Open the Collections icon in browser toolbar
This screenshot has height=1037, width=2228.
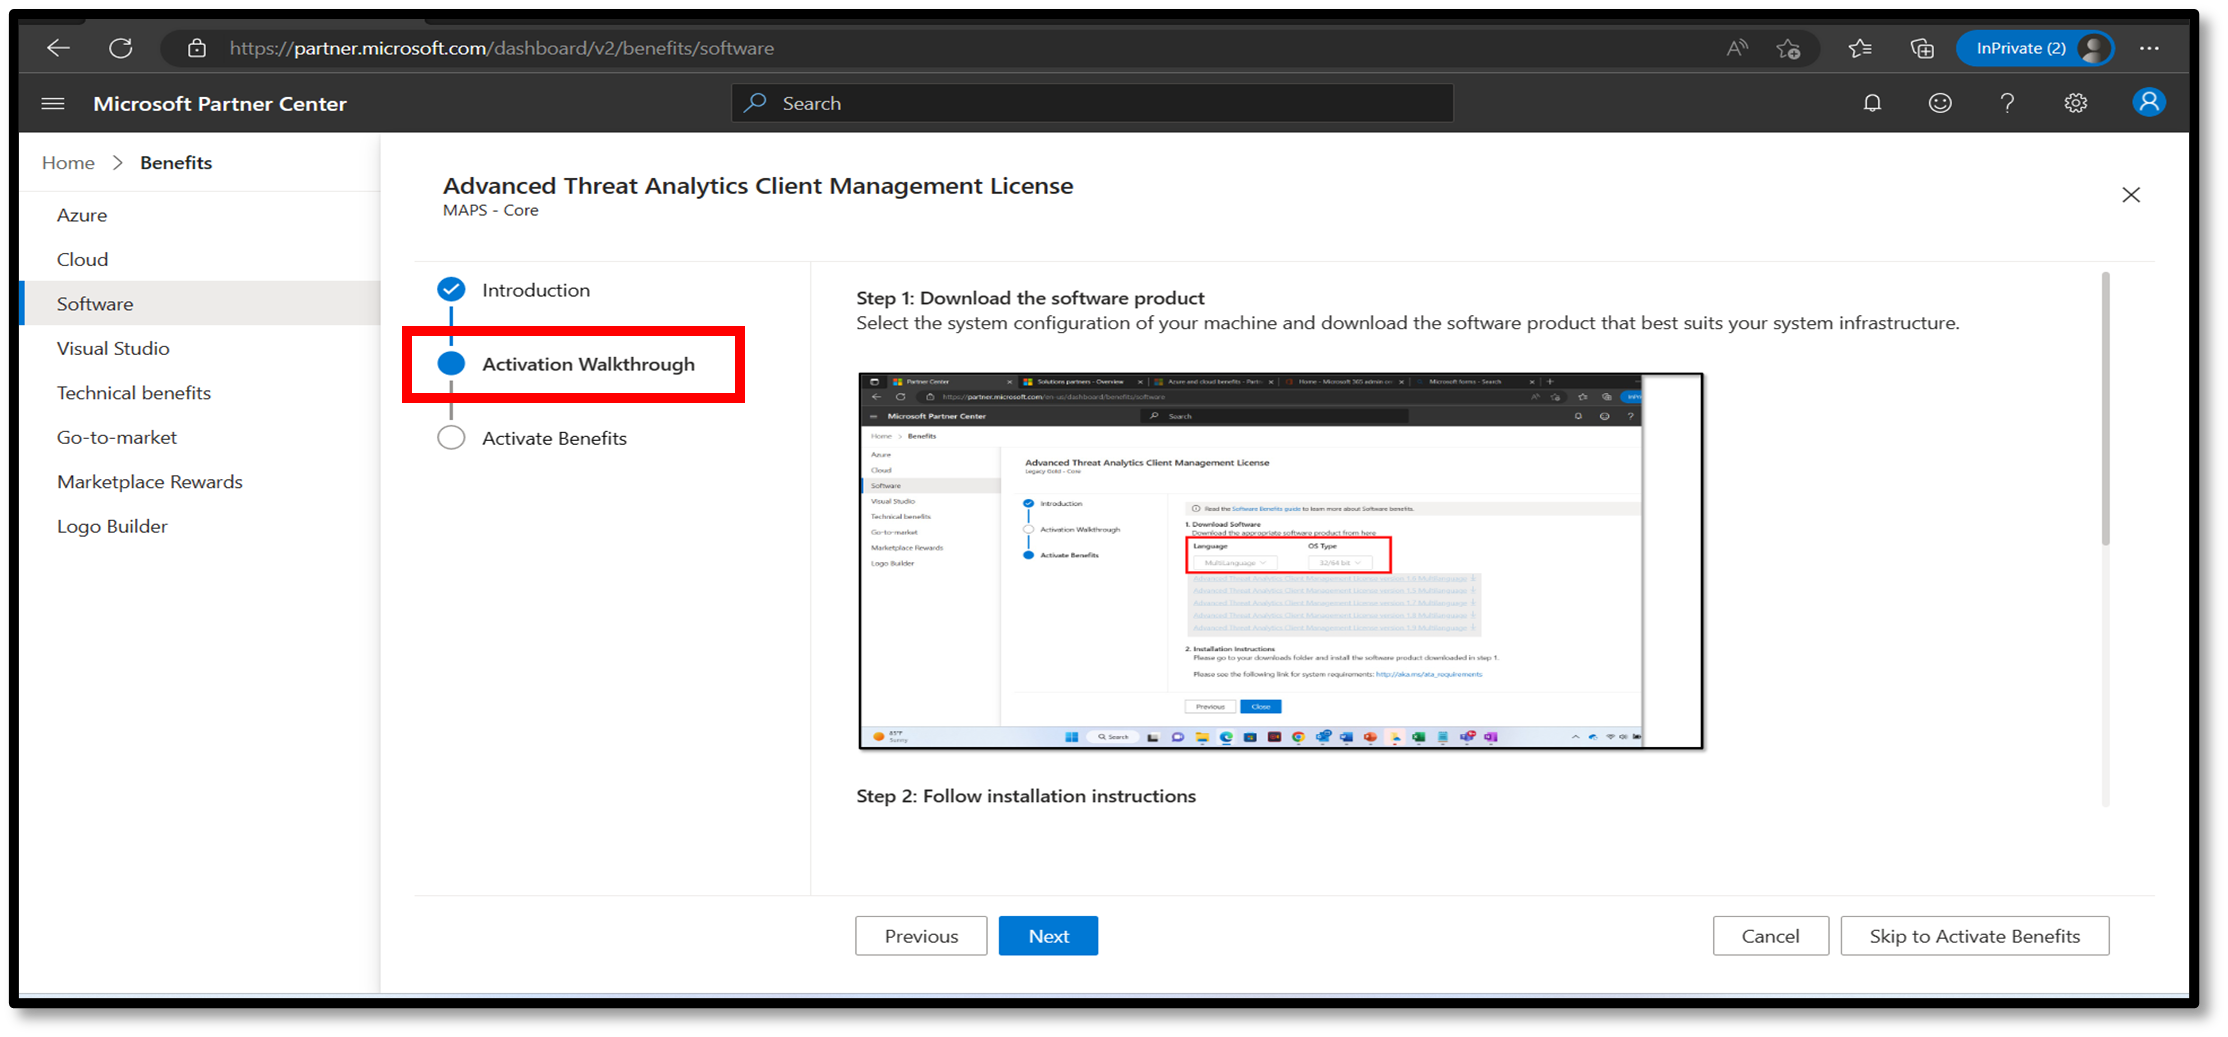(1922, 48)
